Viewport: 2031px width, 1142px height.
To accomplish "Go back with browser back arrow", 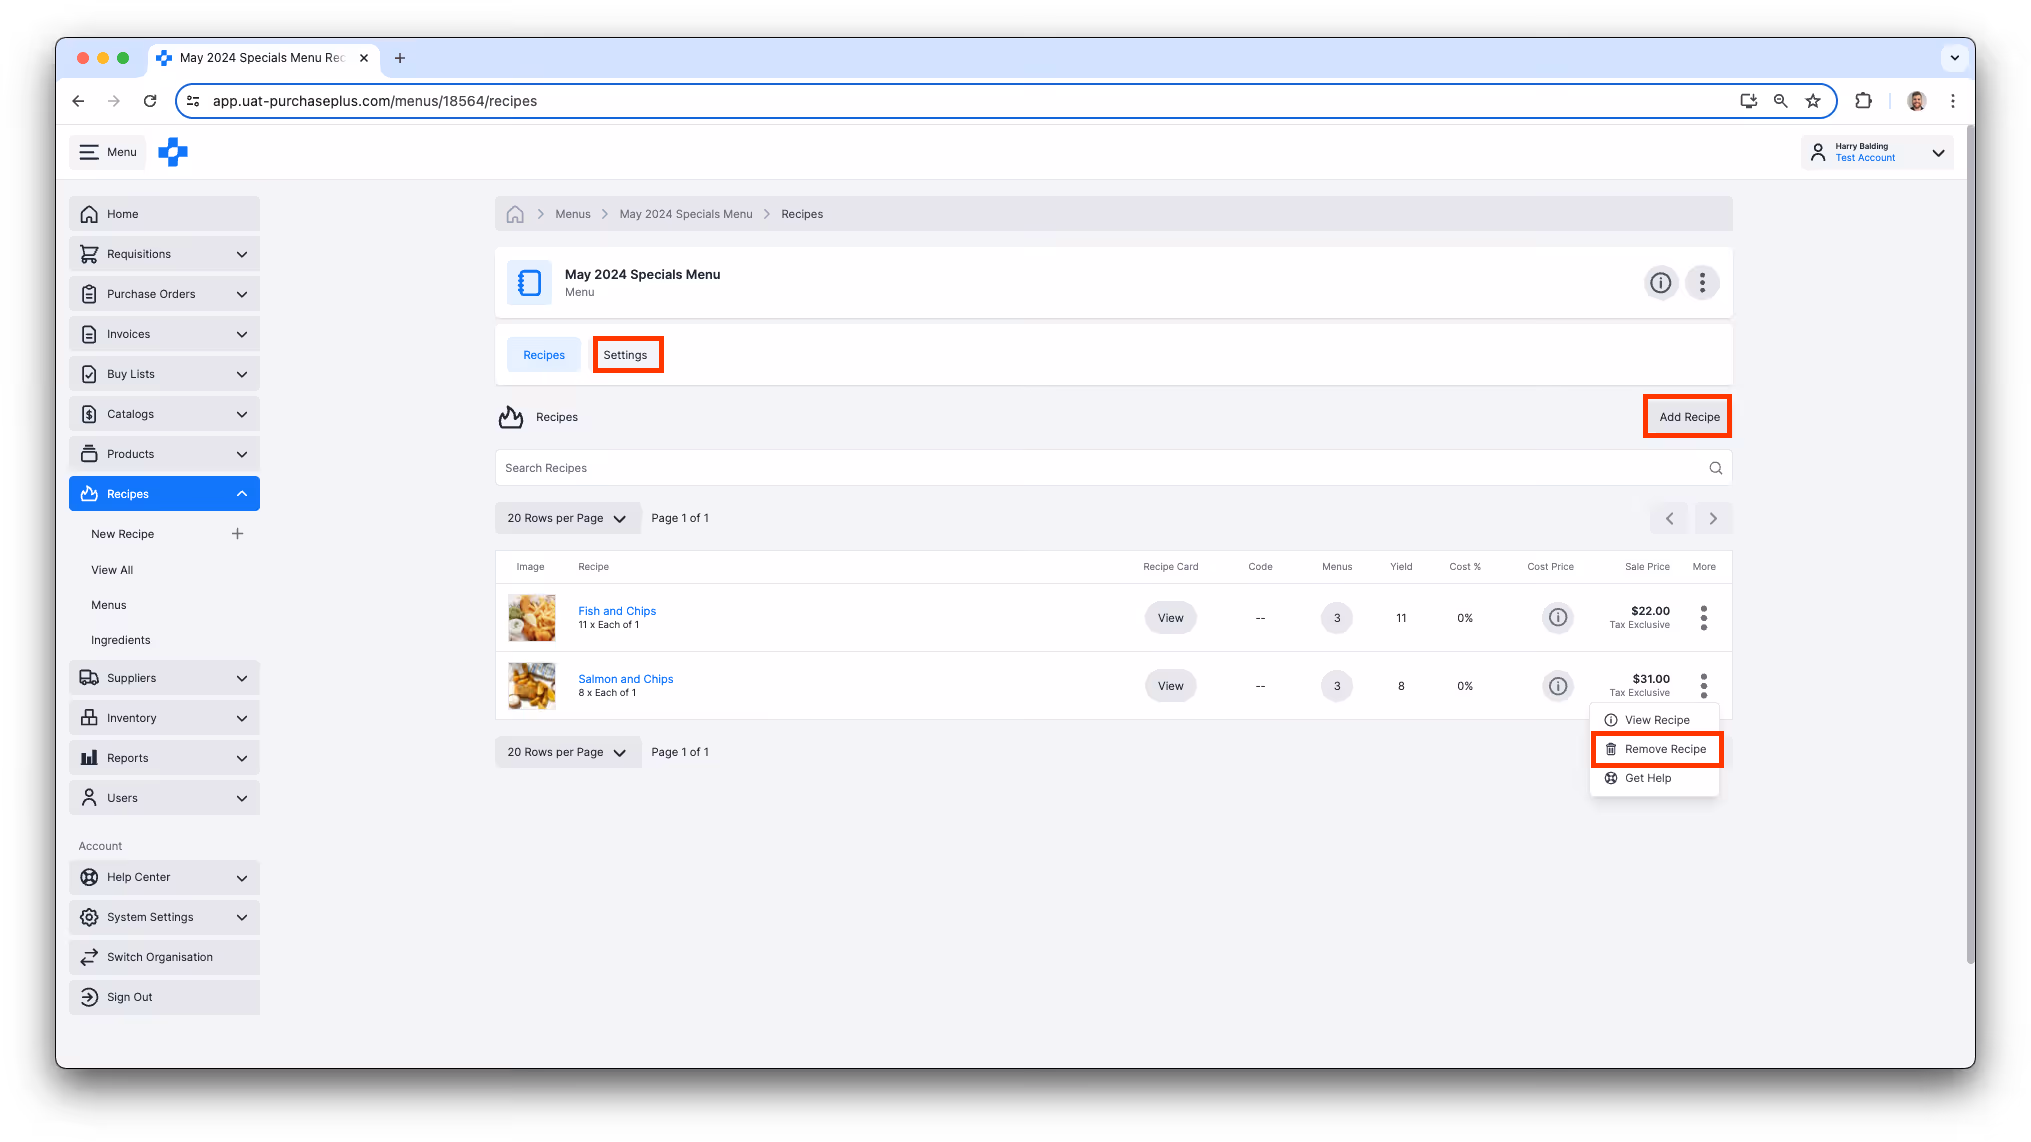I will coord(78,101).
